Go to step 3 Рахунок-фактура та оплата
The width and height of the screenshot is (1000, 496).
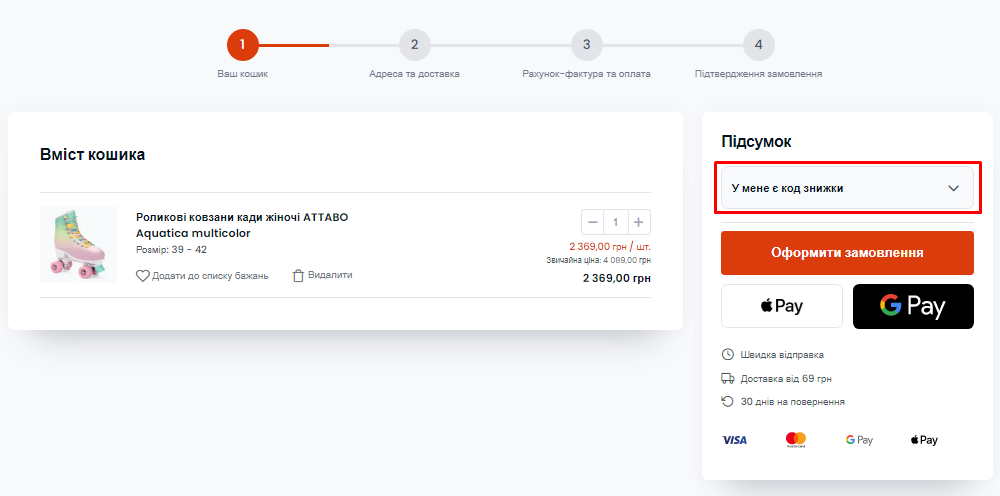(x=586, y=45)
